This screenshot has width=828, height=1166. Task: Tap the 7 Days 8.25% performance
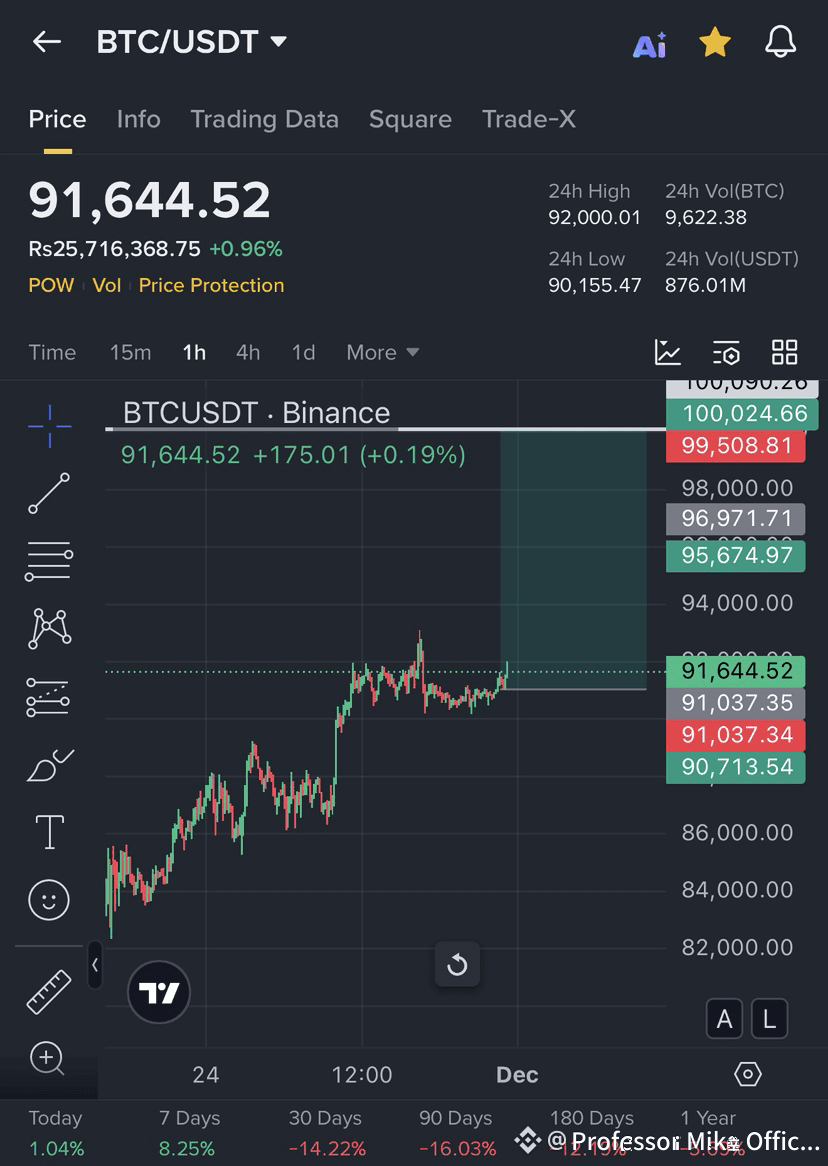coord(189,1133)
